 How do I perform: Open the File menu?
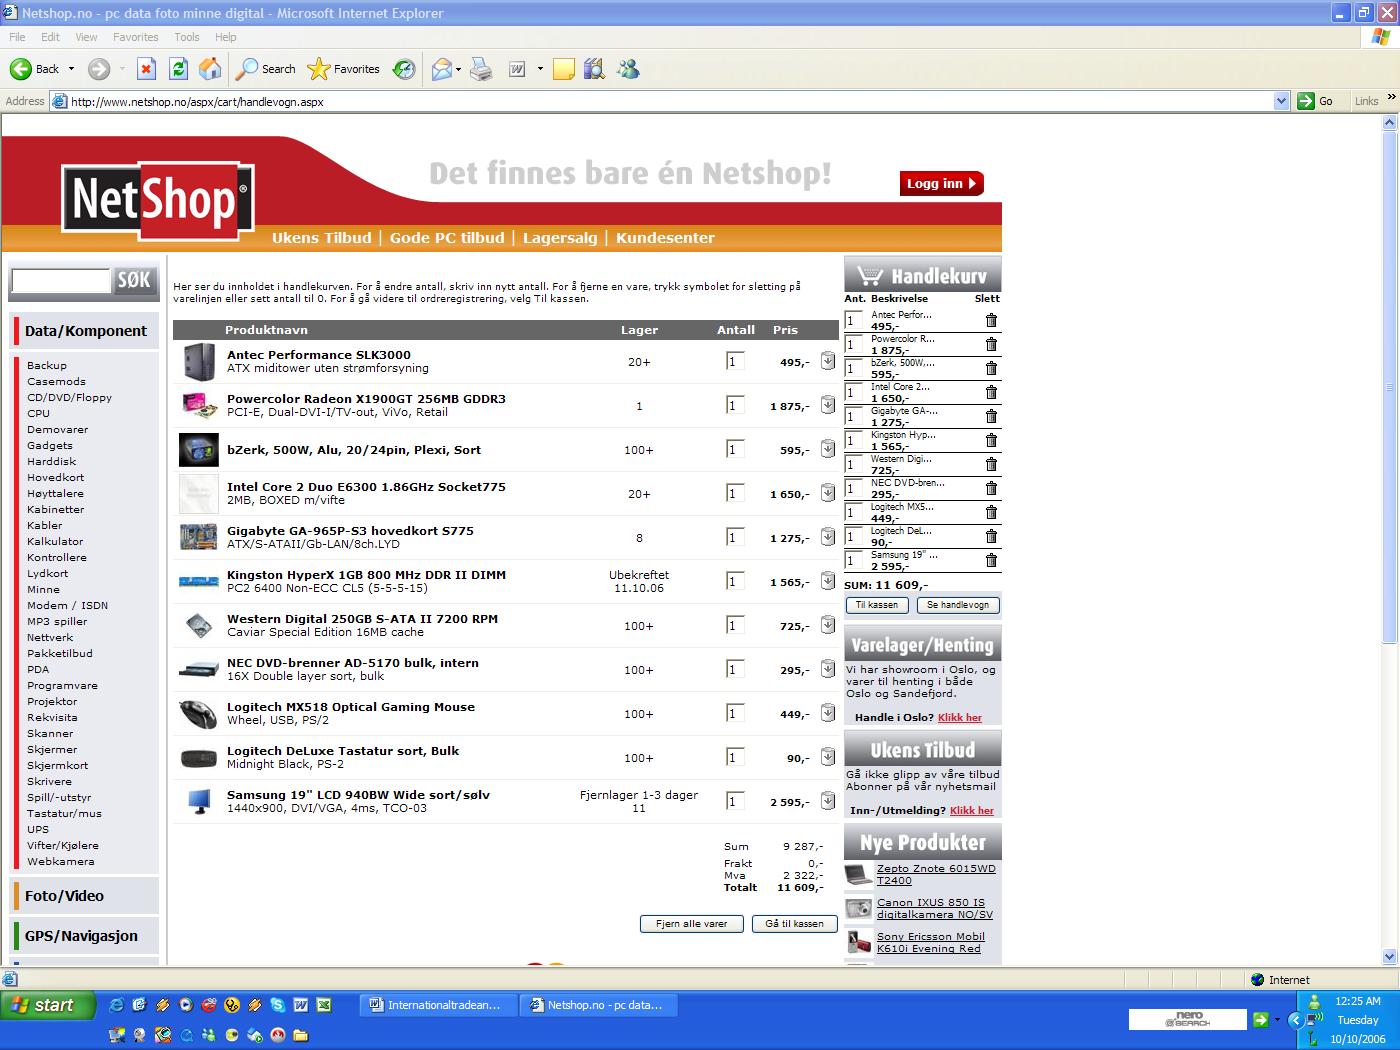click(17, 37)
